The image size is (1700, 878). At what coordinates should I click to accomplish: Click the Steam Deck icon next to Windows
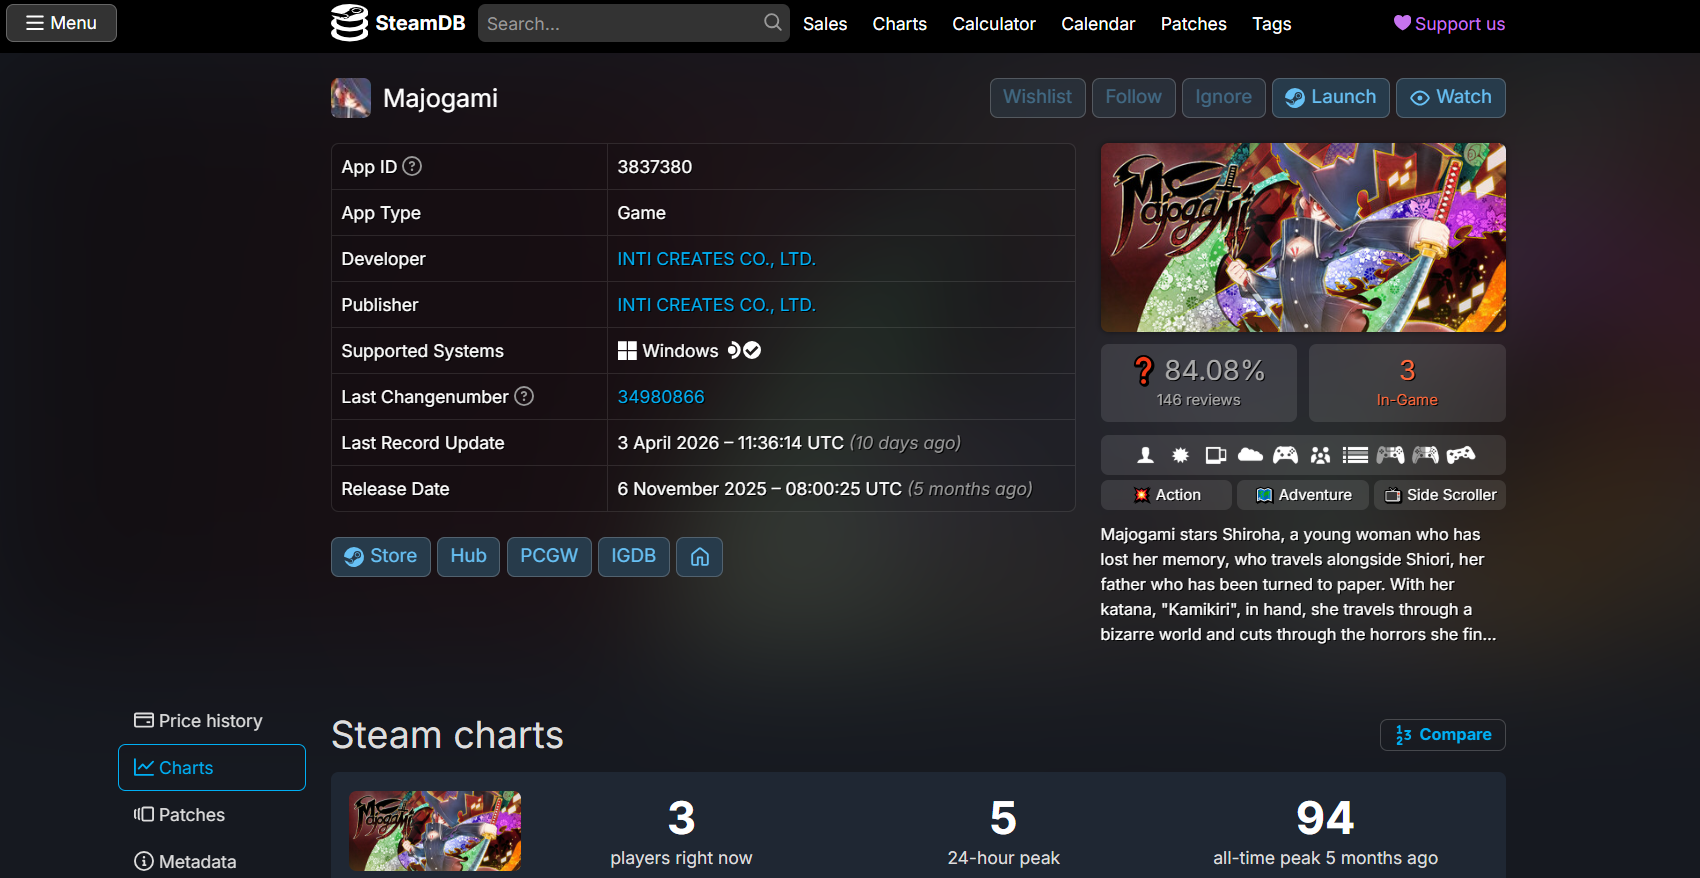(734, 350)
